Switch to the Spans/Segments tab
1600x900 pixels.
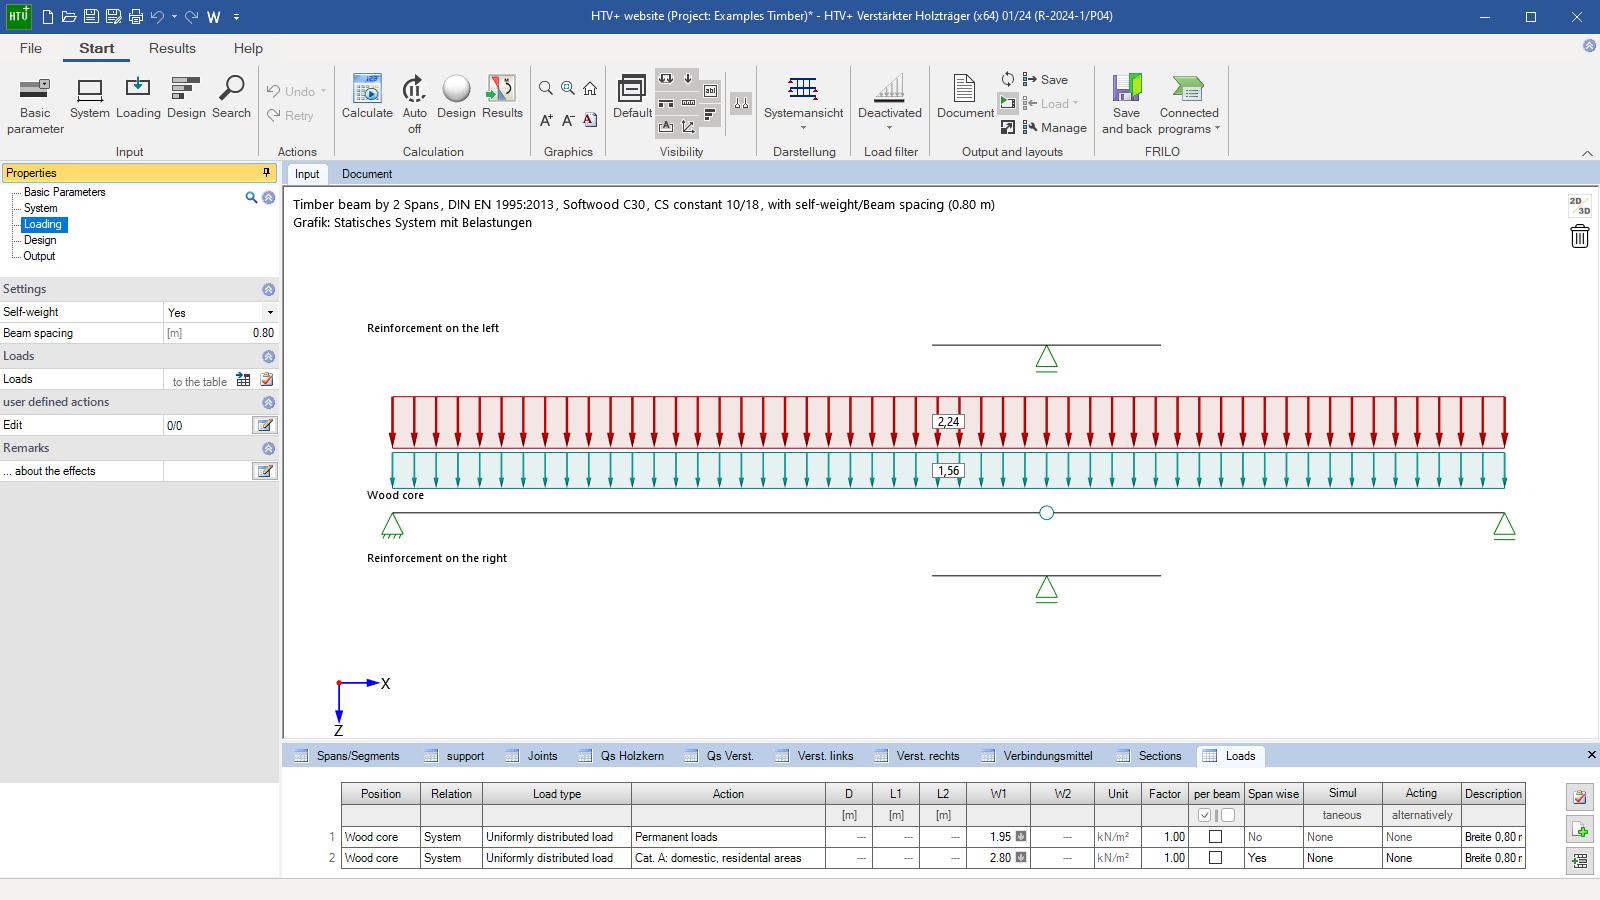[x=357, y=756]
